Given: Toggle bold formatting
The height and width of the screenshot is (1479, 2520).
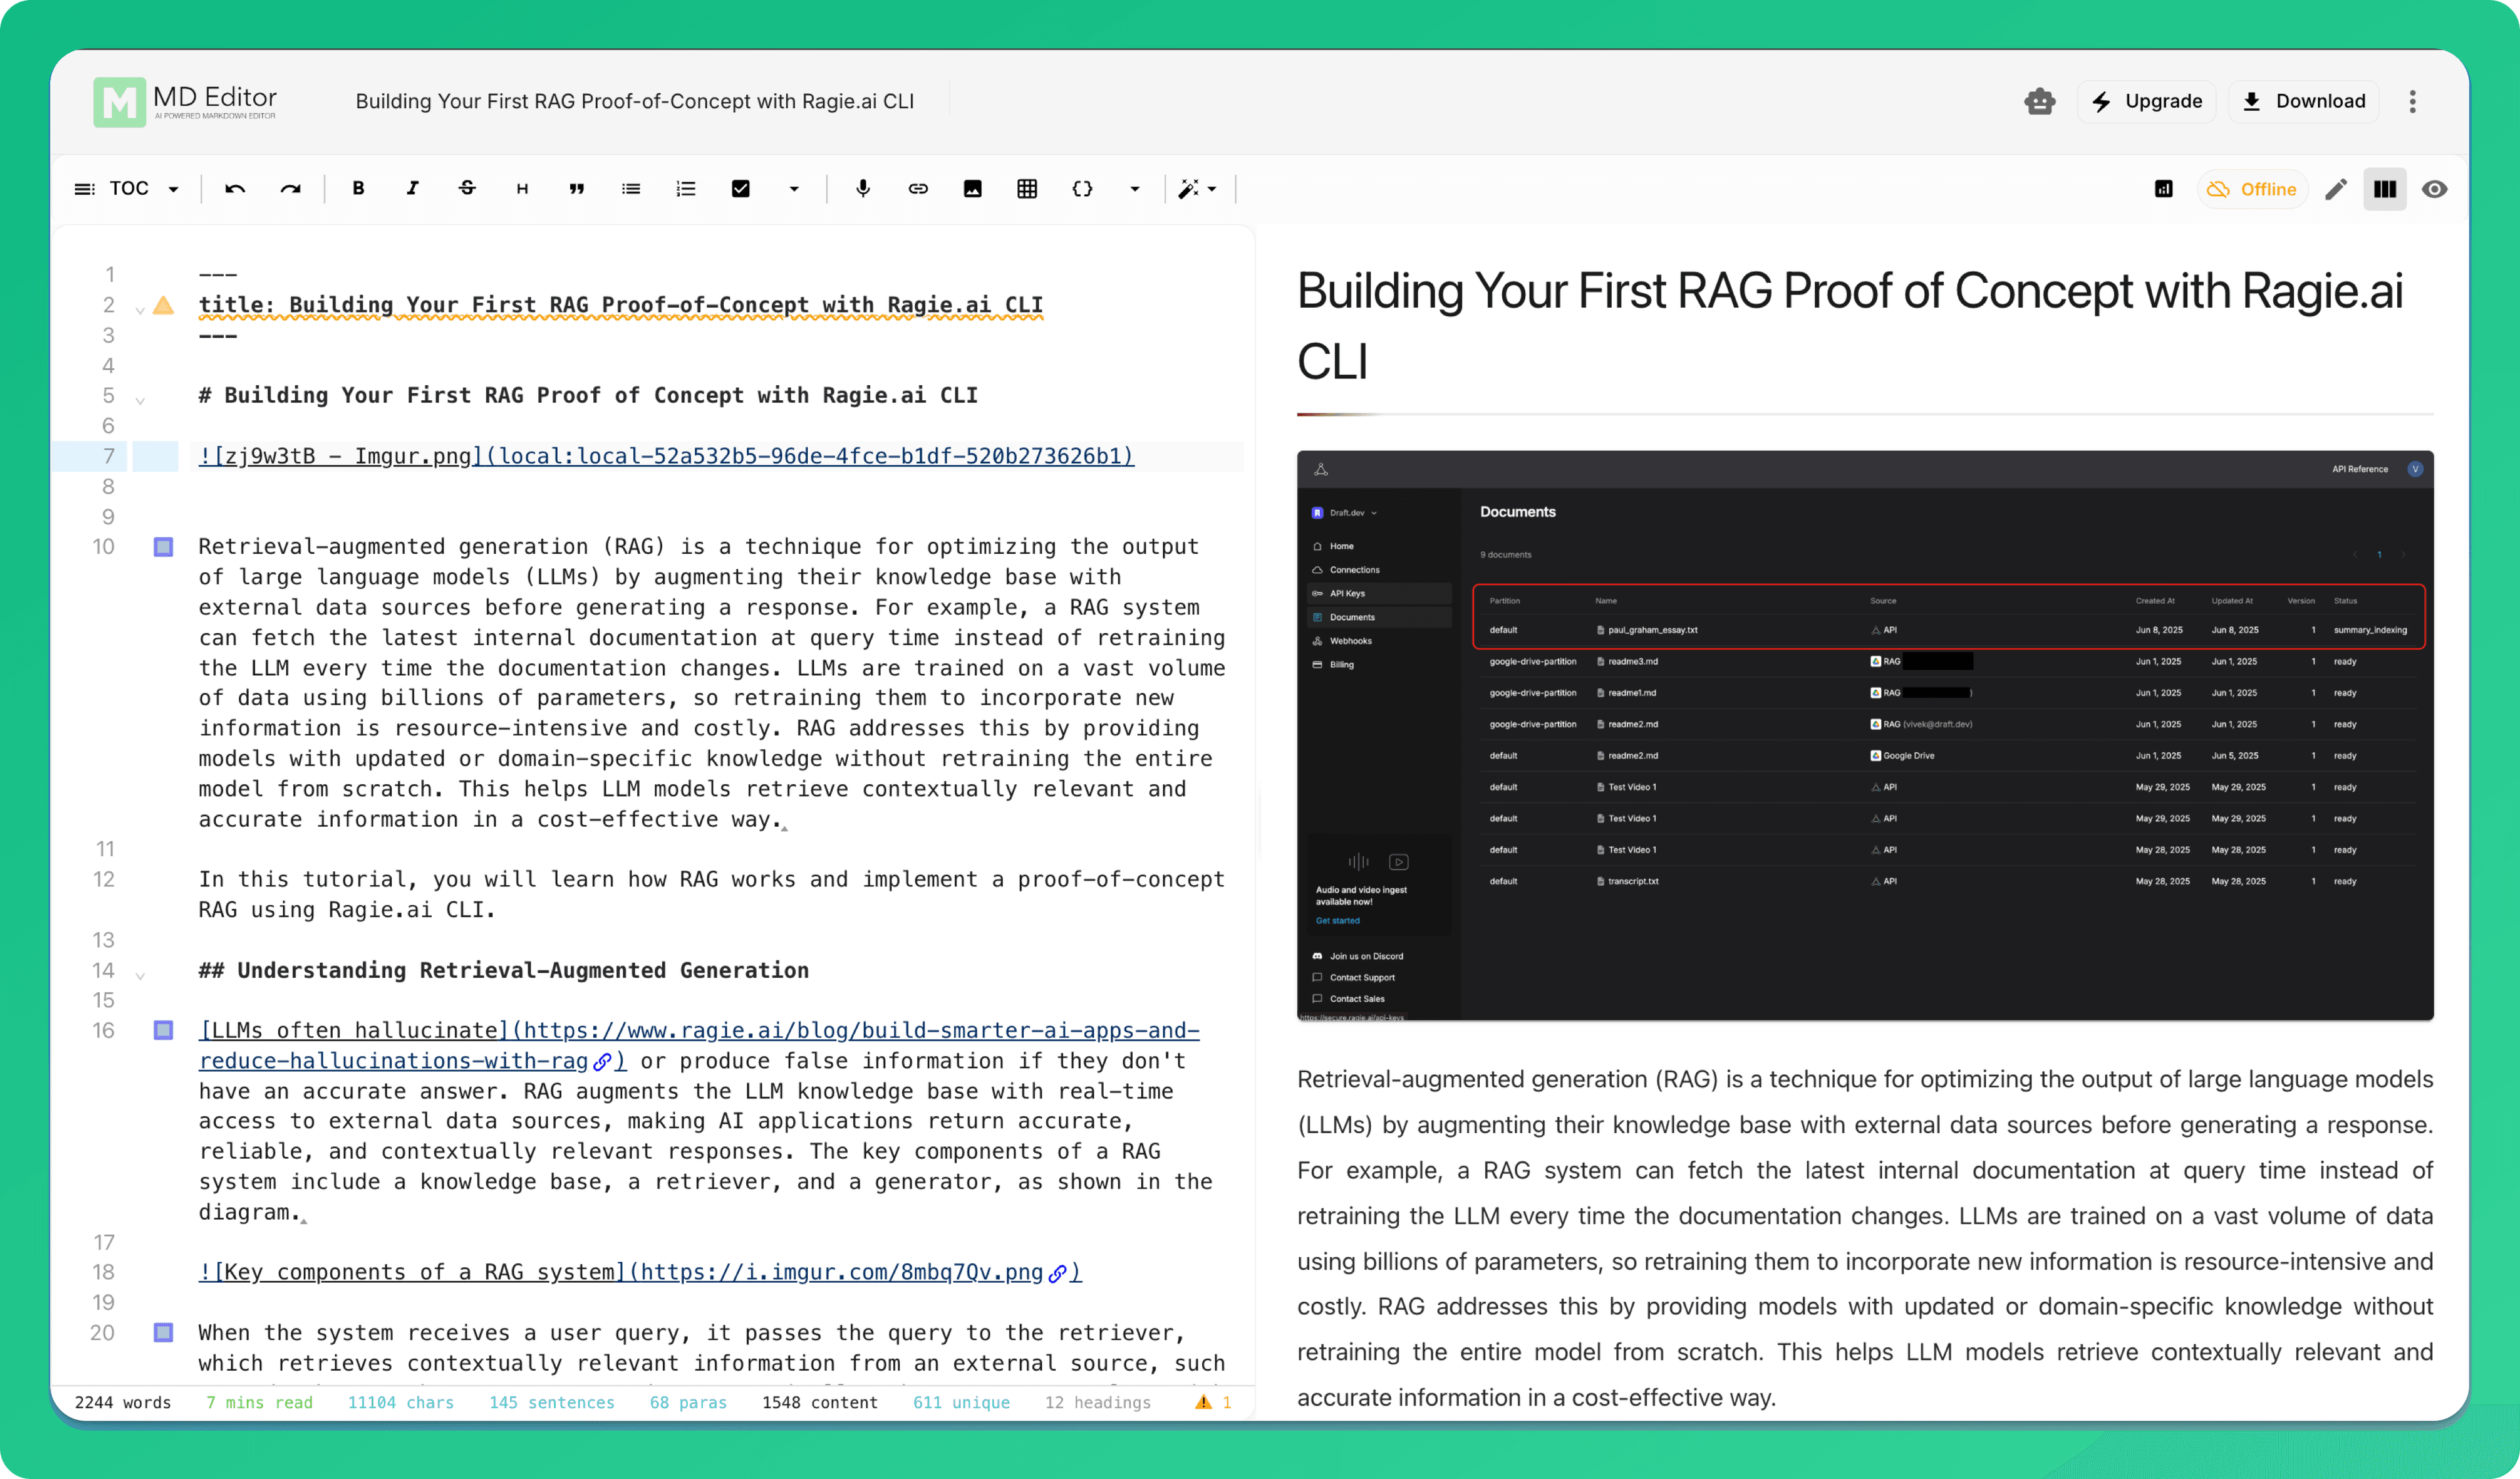Looking at the screenshot, I should point(358,189).
